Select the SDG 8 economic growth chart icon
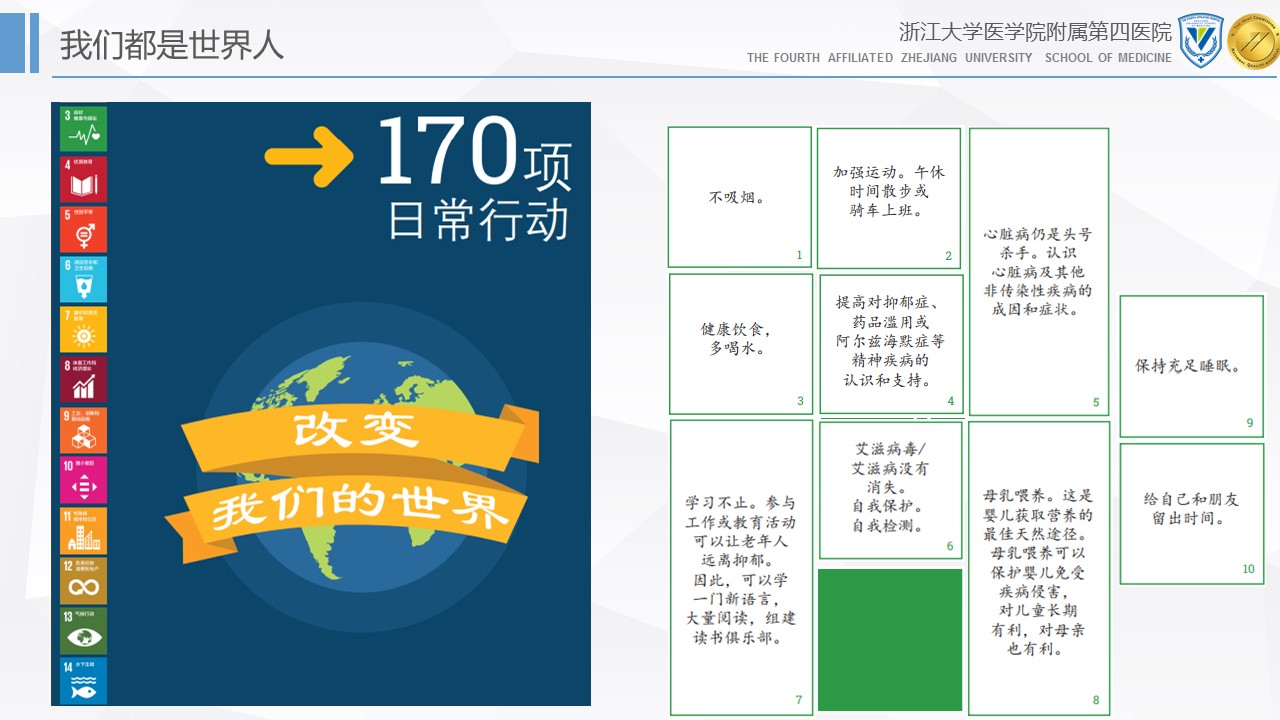 coord(84,379)
